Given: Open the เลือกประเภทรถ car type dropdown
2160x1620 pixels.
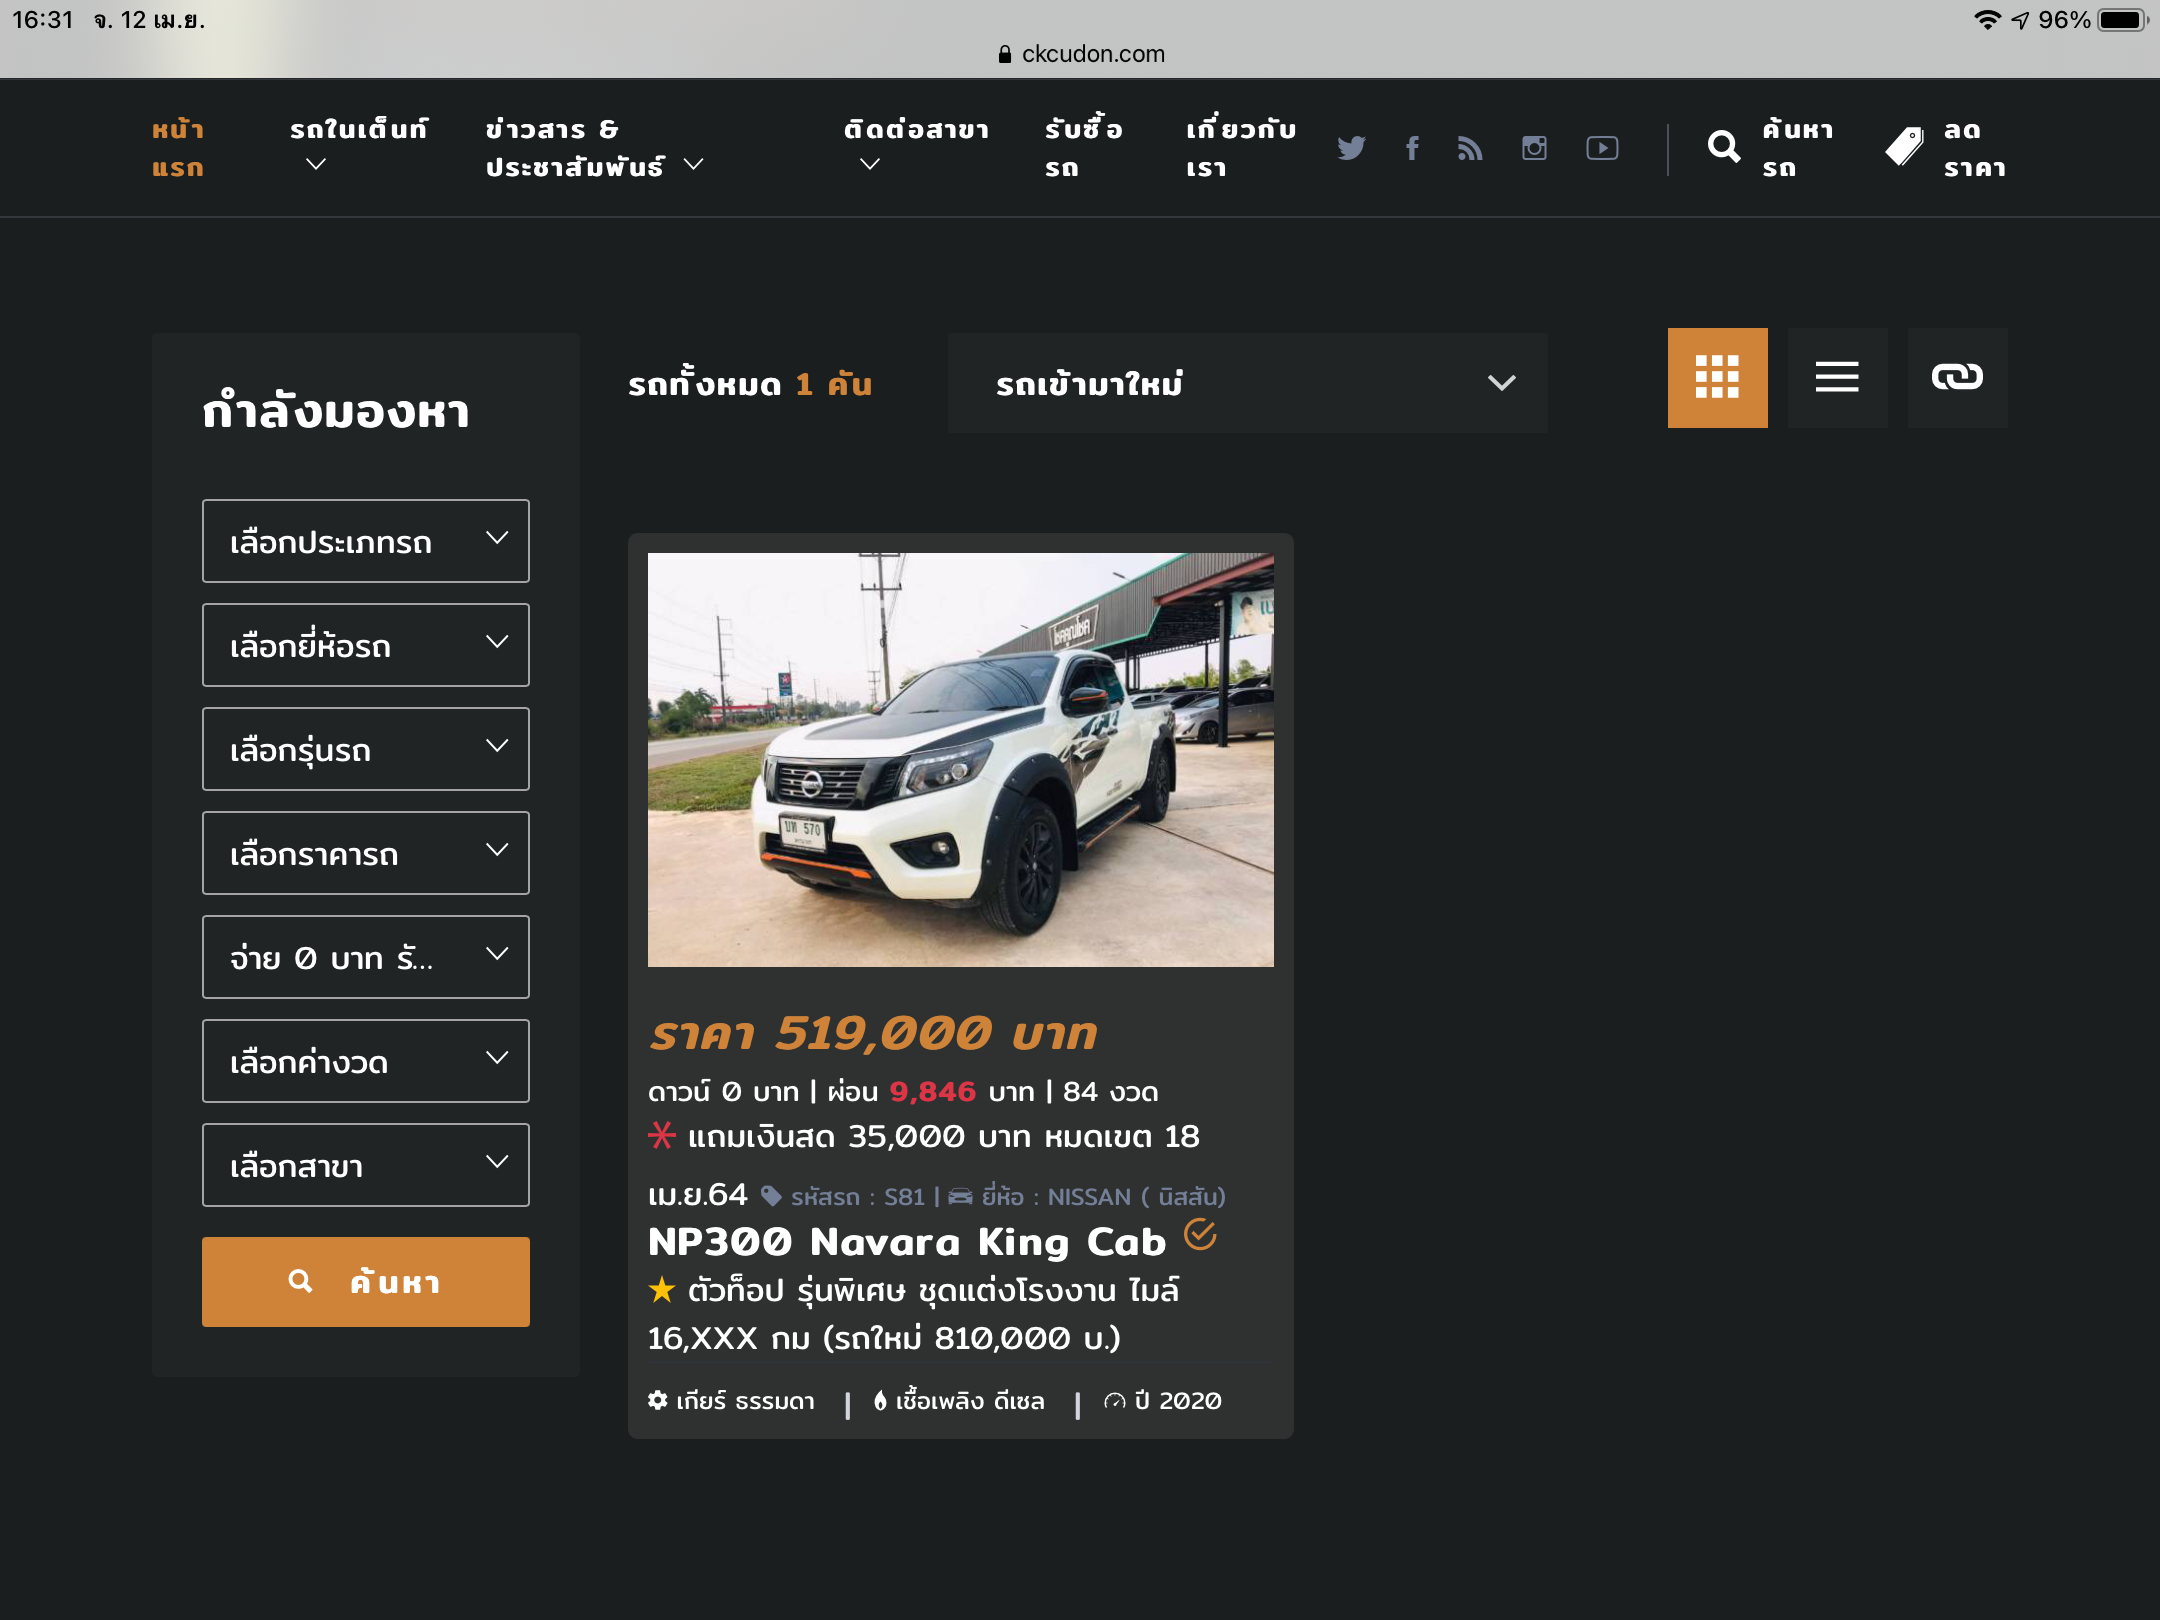Looking at the screenshot, I should point(365,541).
